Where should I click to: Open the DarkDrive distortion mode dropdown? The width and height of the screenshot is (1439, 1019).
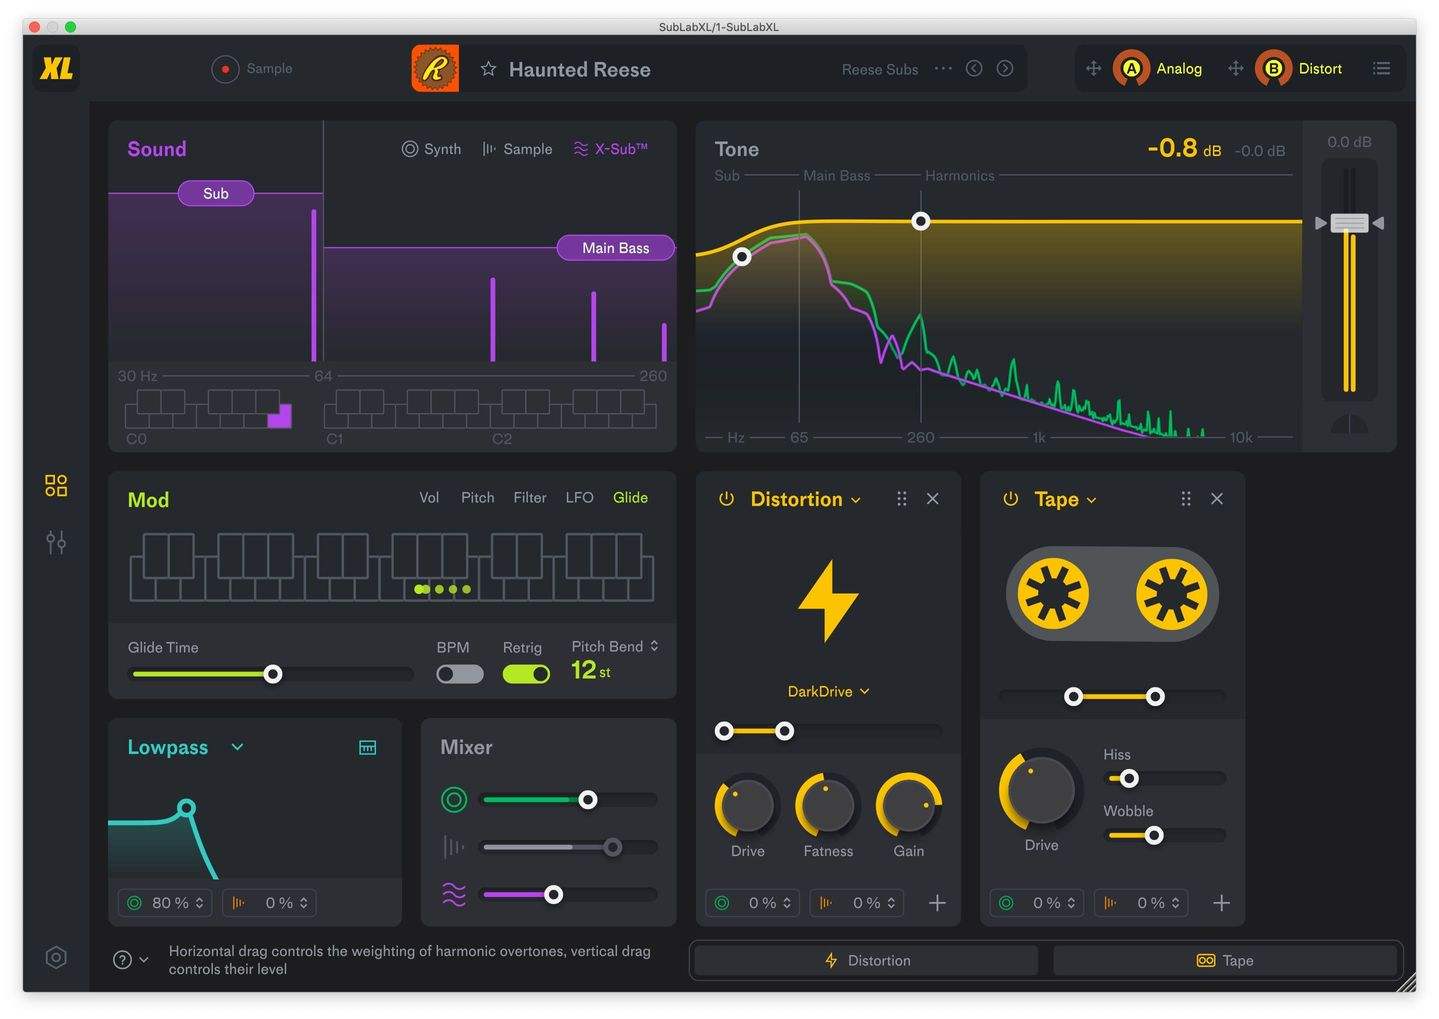pyautogui.click(x=828, y=691)
